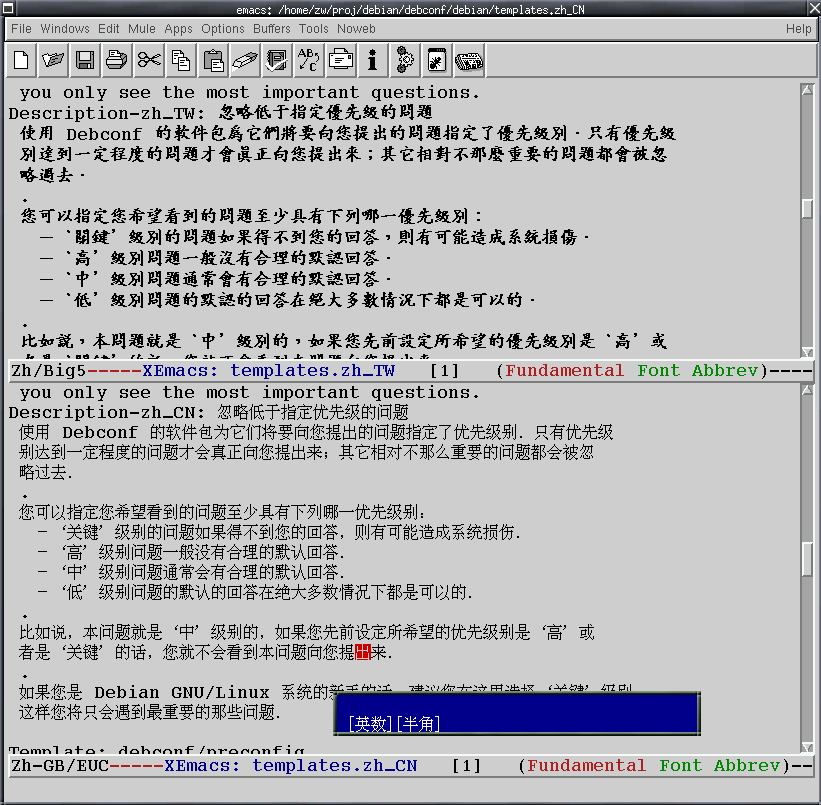
Task: Click the open folder toolbar icon
Action: coord(53,60)
